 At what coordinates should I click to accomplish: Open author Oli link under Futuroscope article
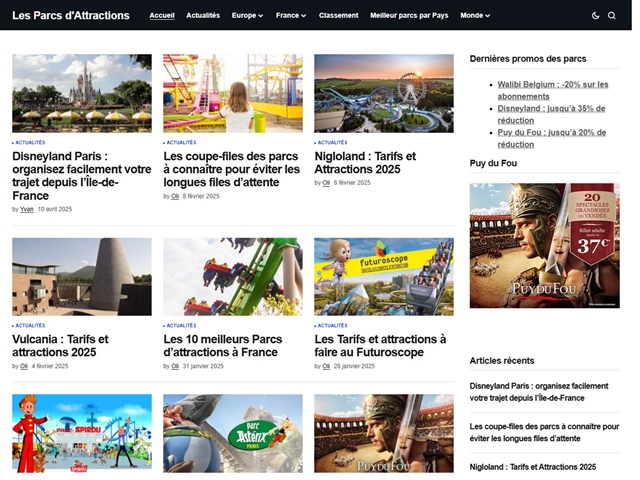tap(326, 366)
